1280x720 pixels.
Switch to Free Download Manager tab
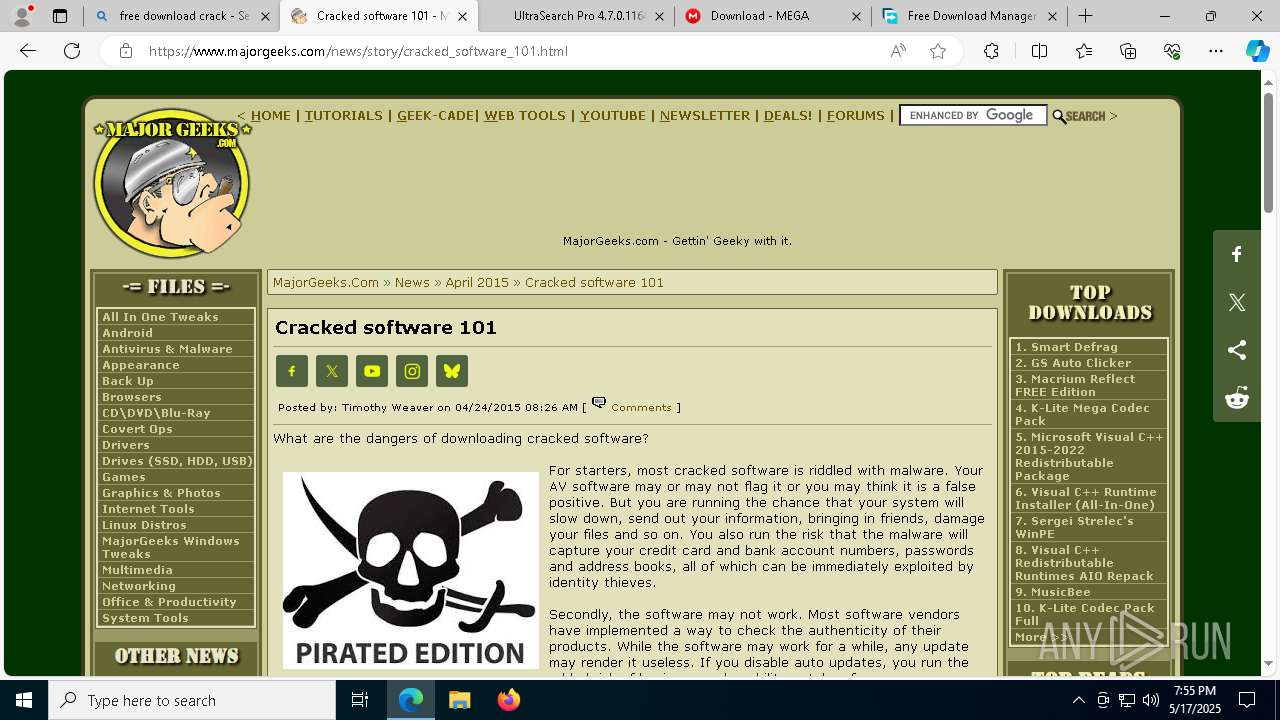pyautogui.click(x=970, y=16)
